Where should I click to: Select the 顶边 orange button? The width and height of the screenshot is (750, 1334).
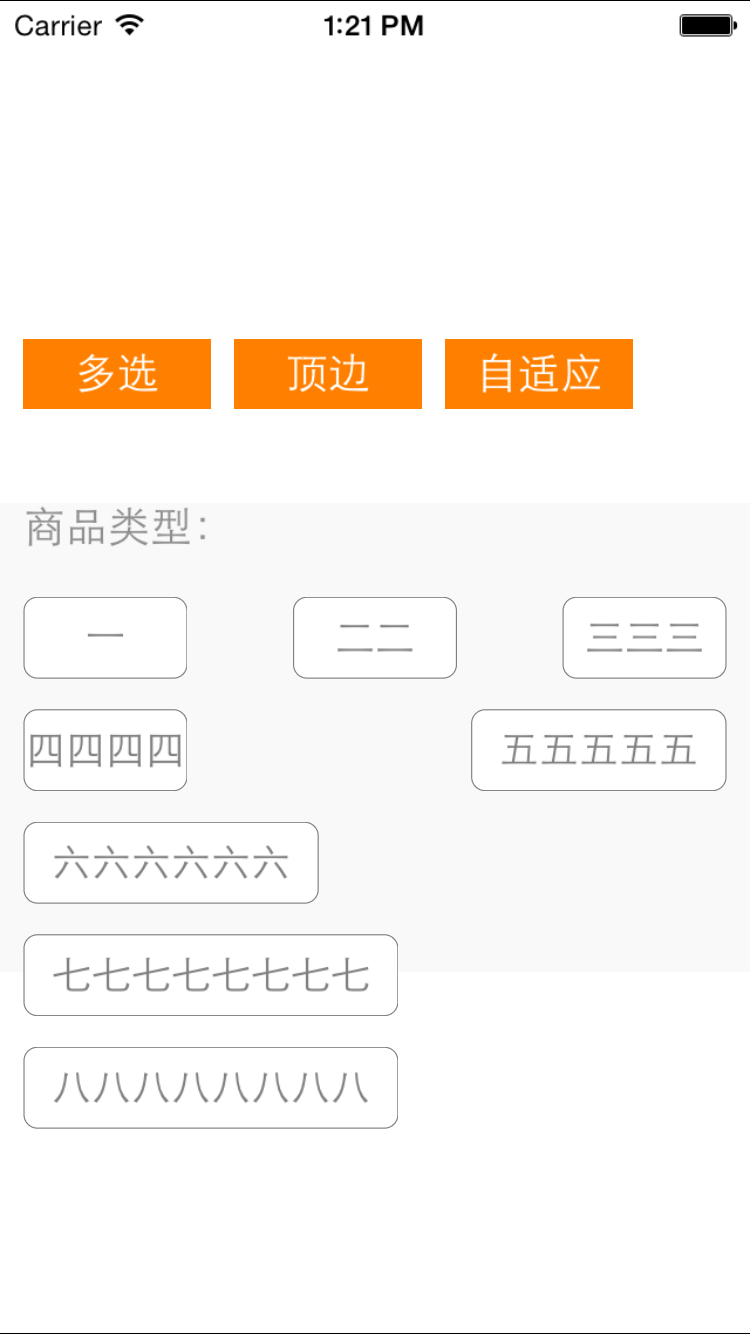pyautogui.click(x=328, y=374)
